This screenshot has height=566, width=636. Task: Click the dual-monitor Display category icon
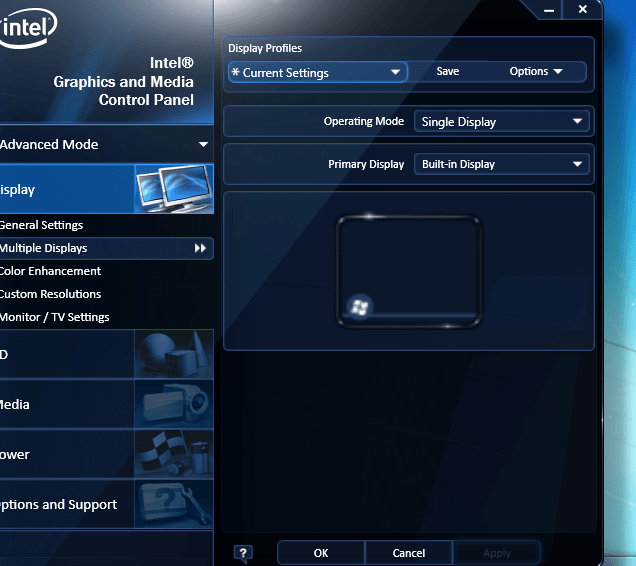pos(174,189)
